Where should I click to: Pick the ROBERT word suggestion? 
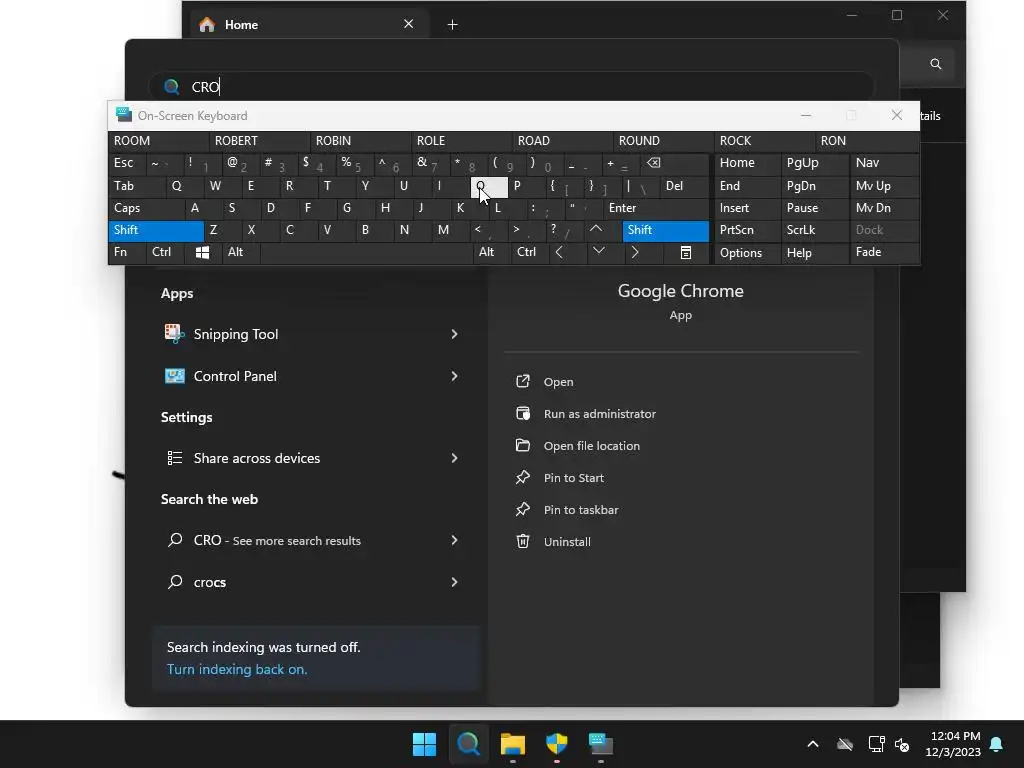click(x=260, y=141)
